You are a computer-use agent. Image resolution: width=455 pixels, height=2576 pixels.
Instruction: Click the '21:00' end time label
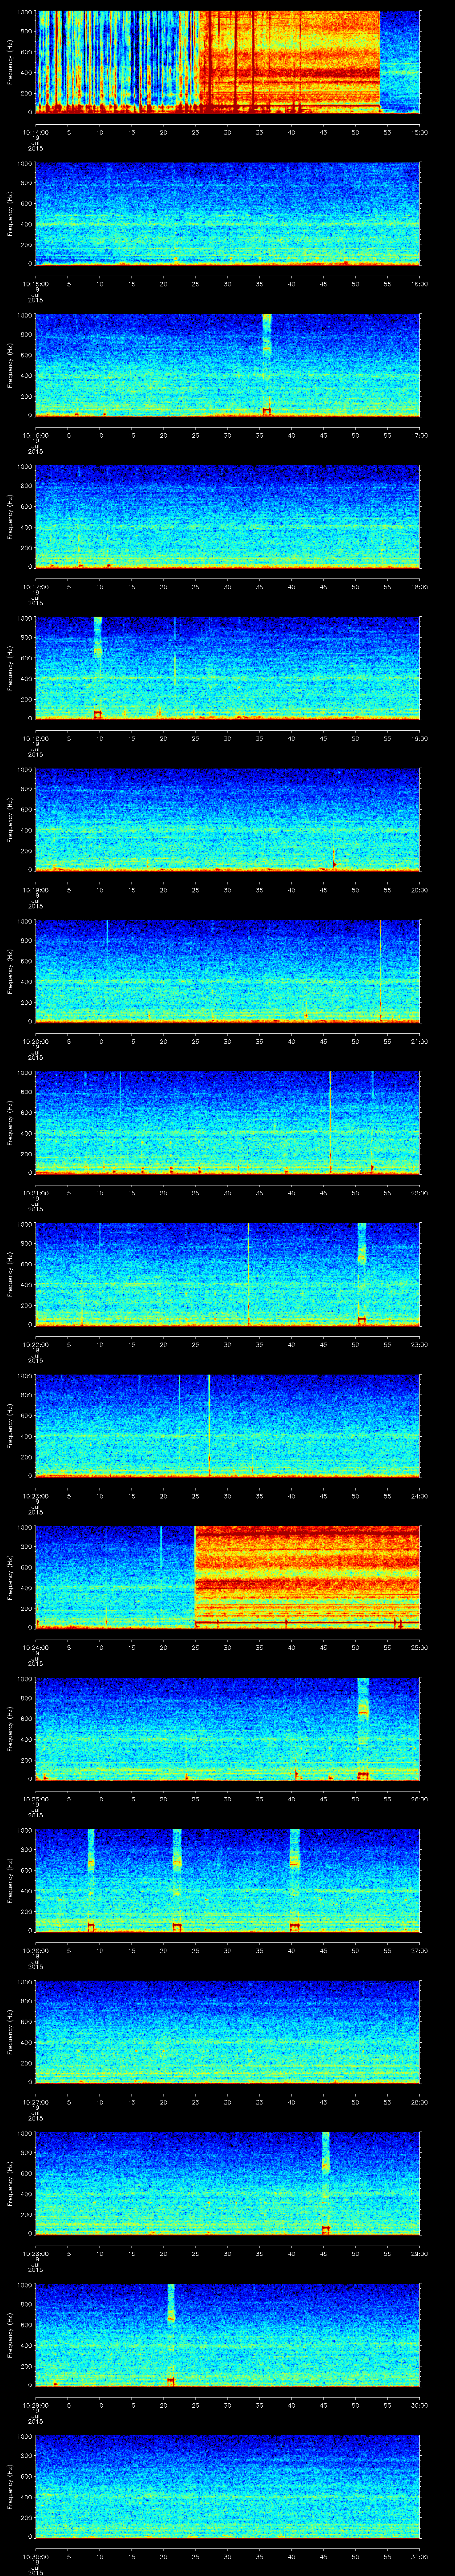pos(420,1041)
